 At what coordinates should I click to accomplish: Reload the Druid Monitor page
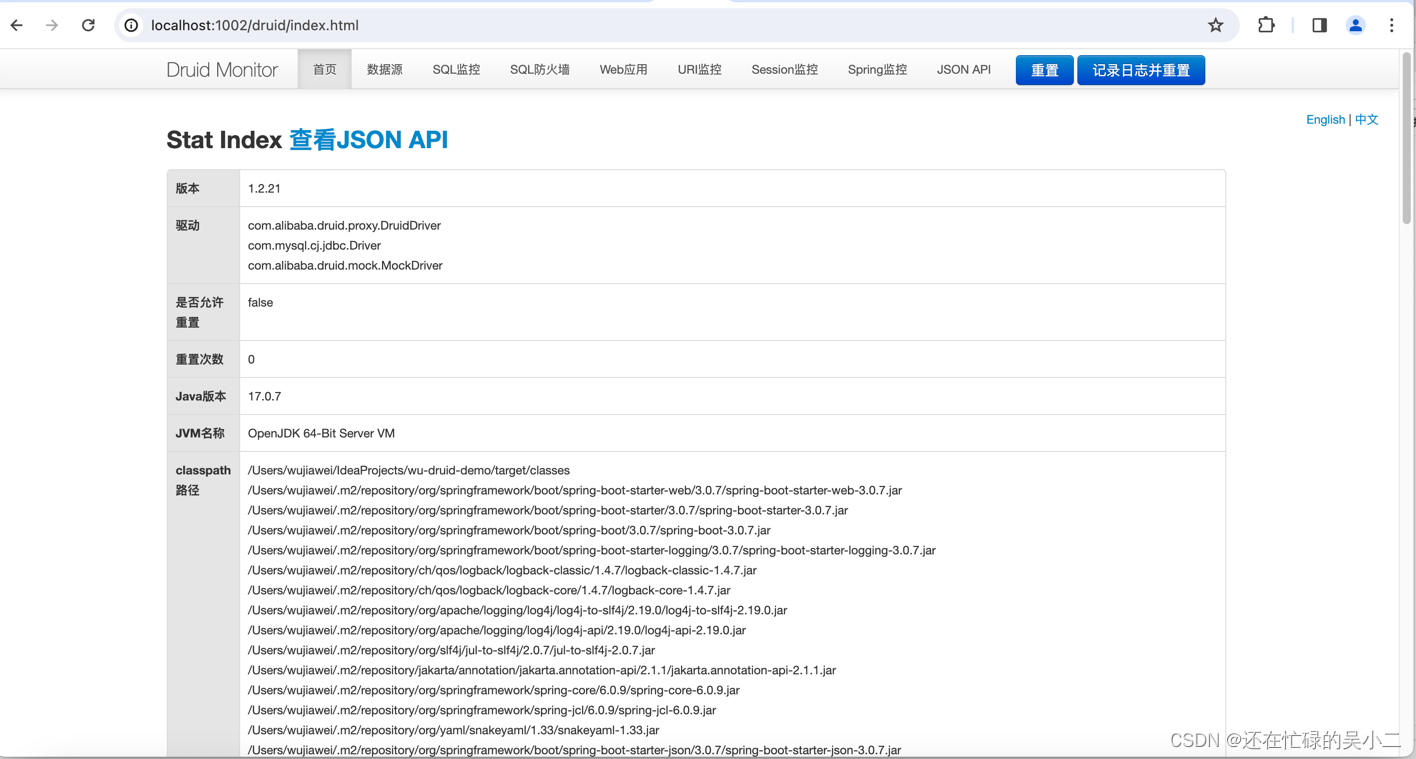[88, 25]
